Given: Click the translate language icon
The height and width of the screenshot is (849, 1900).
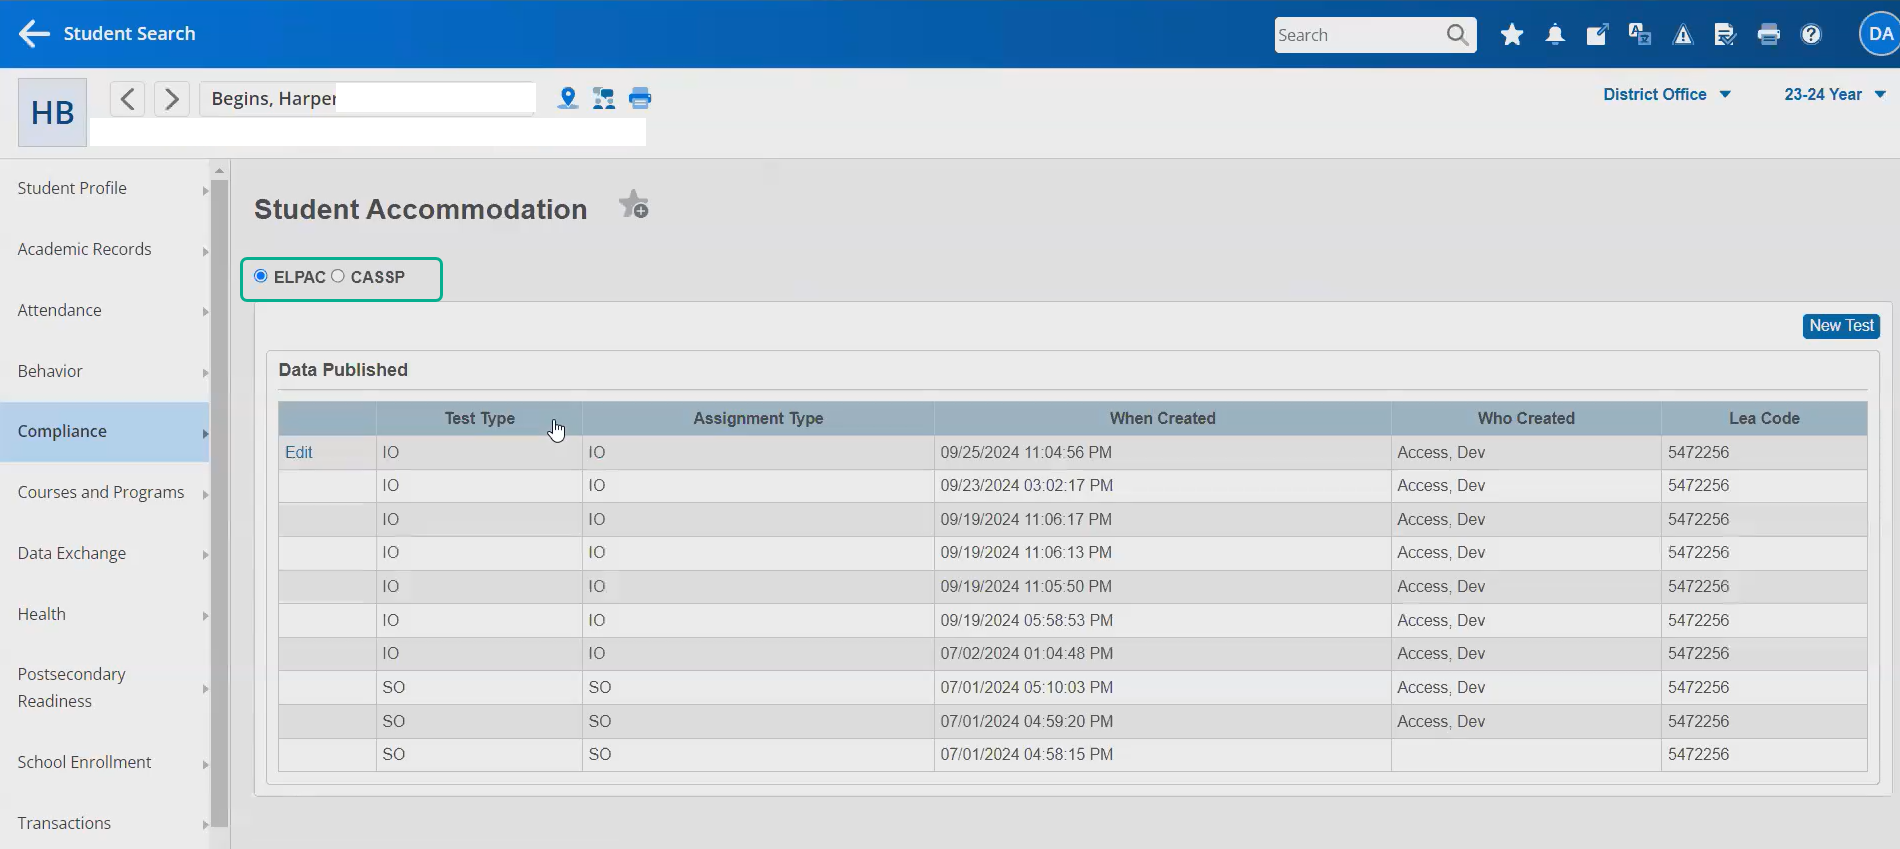Looking at the screenshot, I should (x=1640, y=35).
